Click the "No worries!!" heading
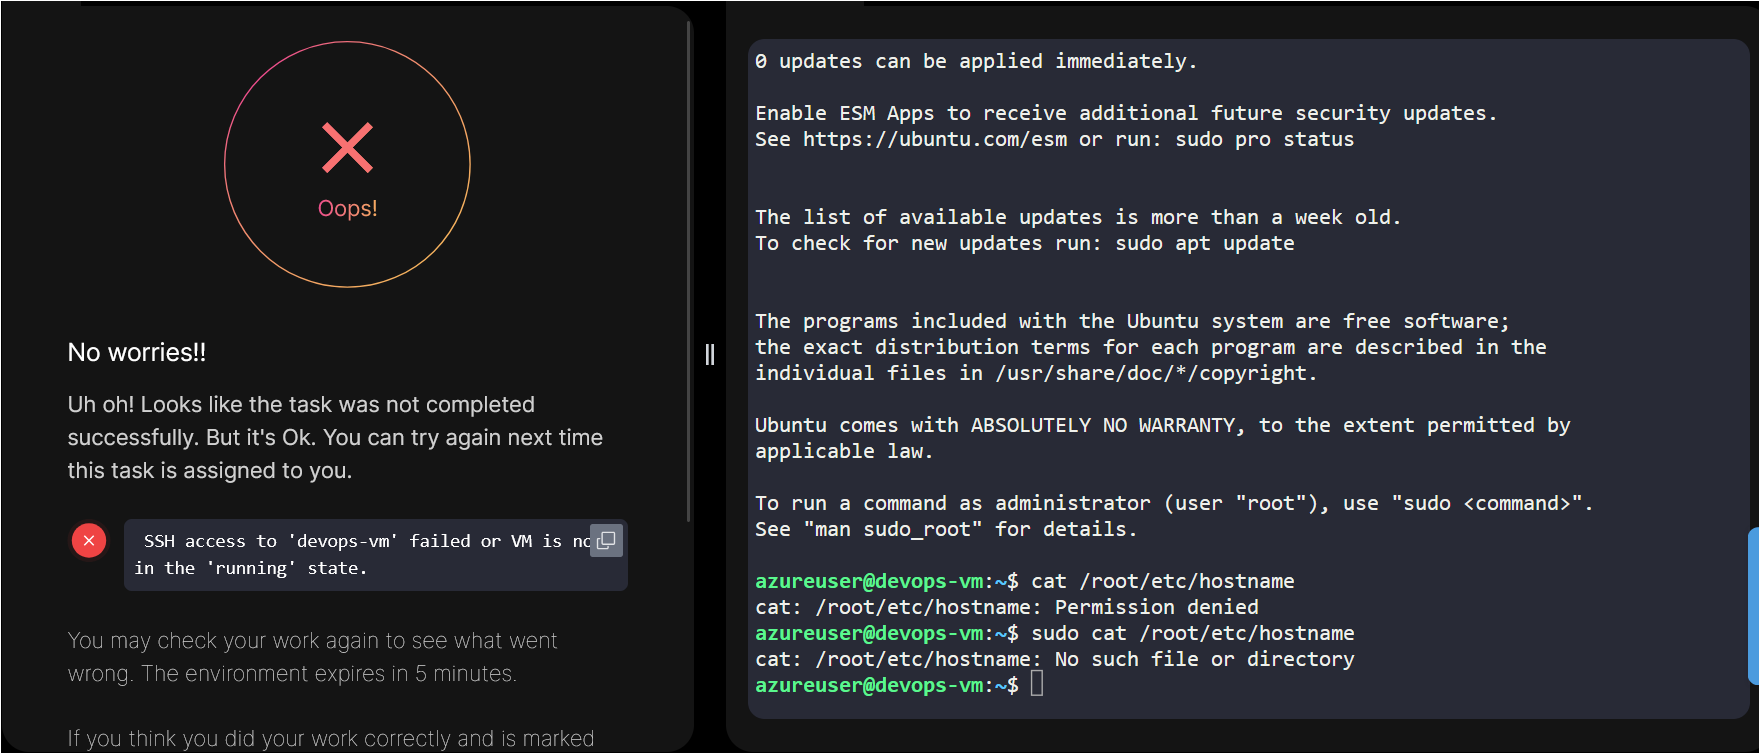Image resolution: width=1760 pixels, height=754 pixels. (137, 352)
